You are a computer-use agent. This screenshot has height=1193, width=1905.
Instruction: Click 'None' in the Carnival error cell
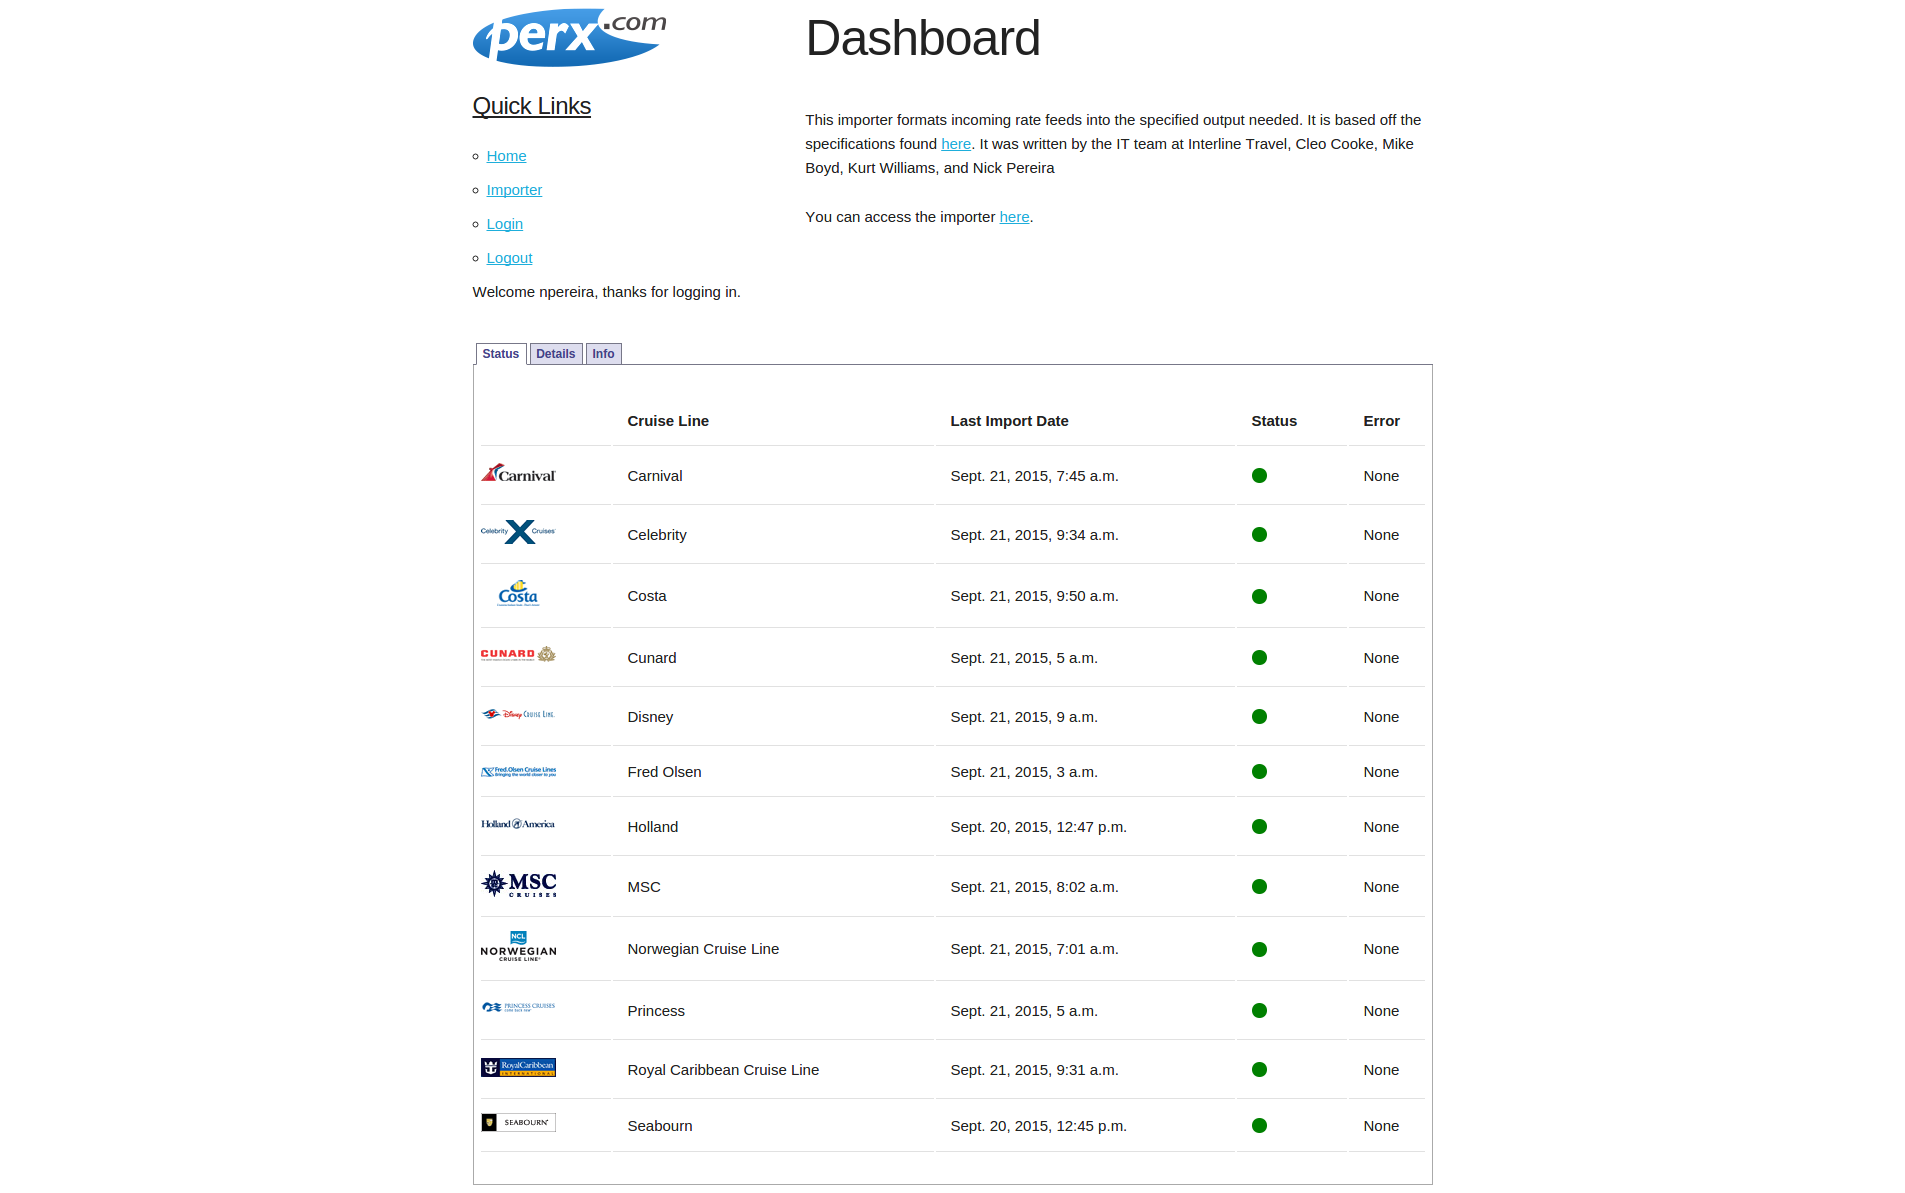pos(1381,476)
